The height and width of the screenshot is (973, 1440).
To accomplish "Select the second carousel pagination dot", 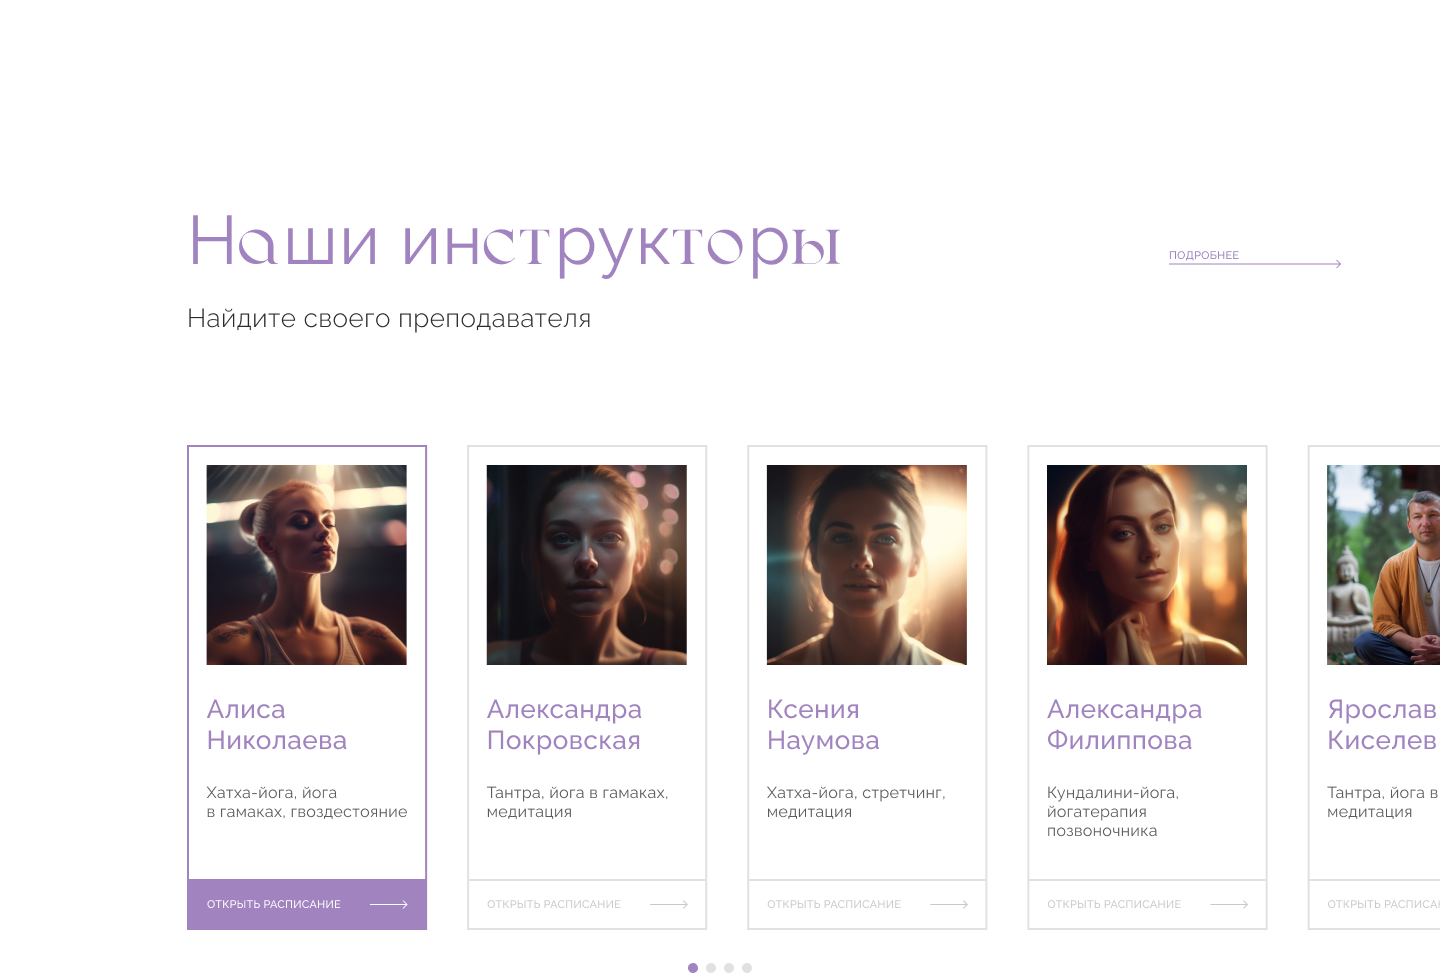I will [711, 968].
